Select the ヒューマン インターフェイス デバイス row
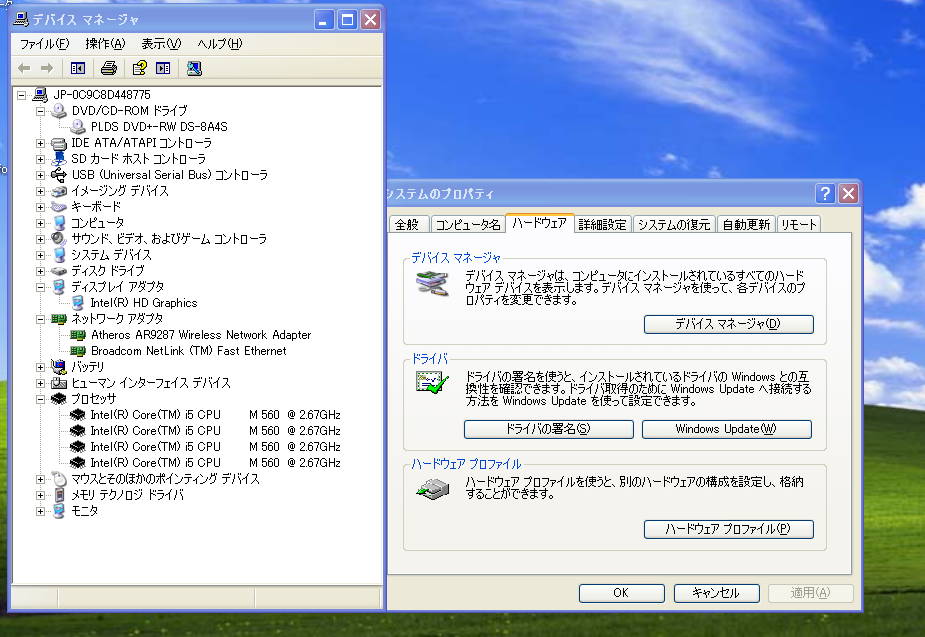Screen dimensions: 925x637 (x=151, y=383)
